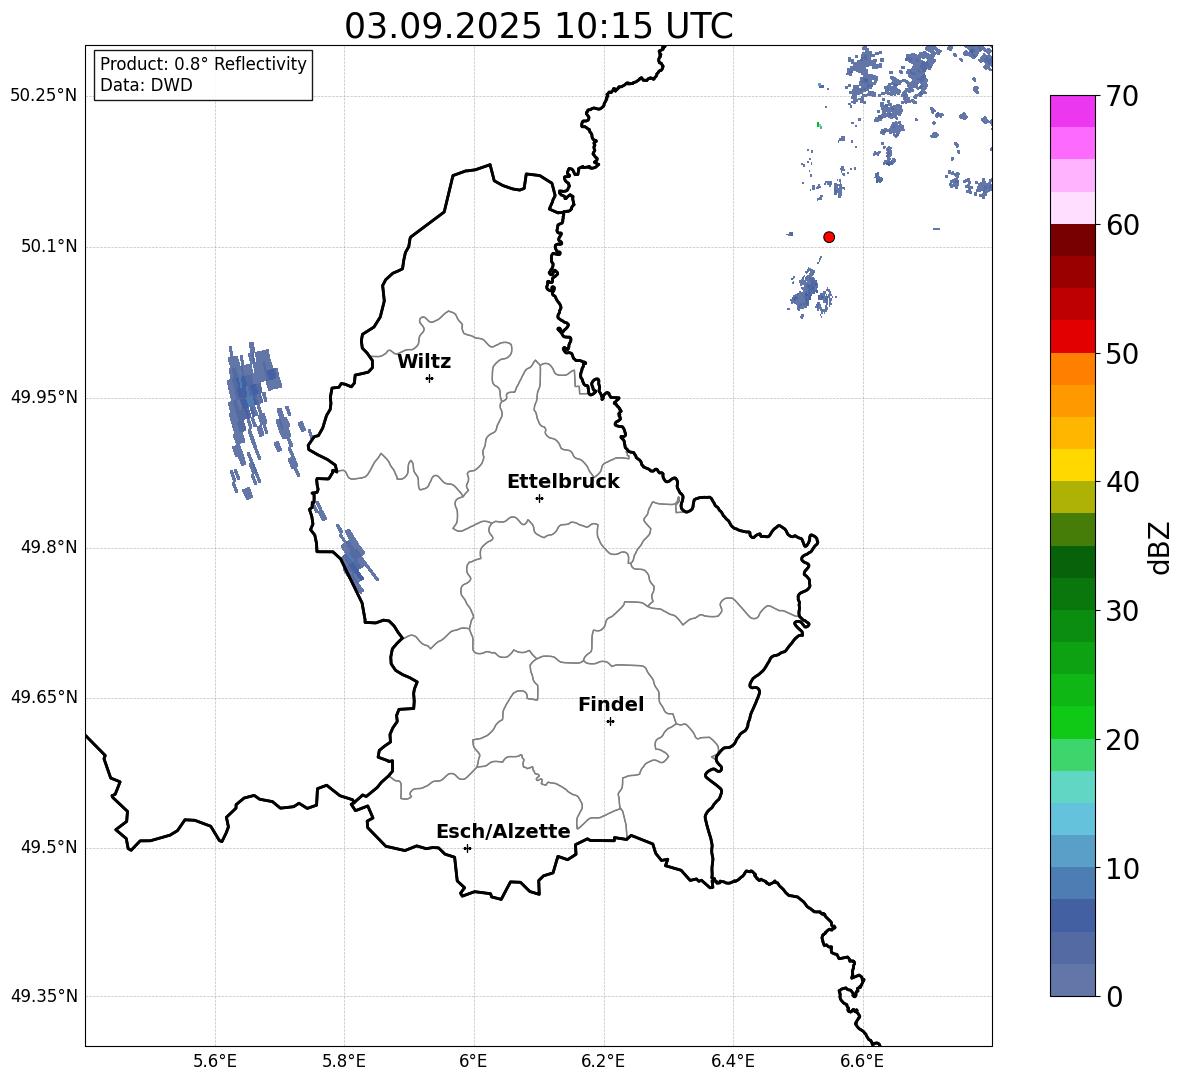
Task: Click the turquoise colorbar segment below 20
Action: click(1073, 787)
